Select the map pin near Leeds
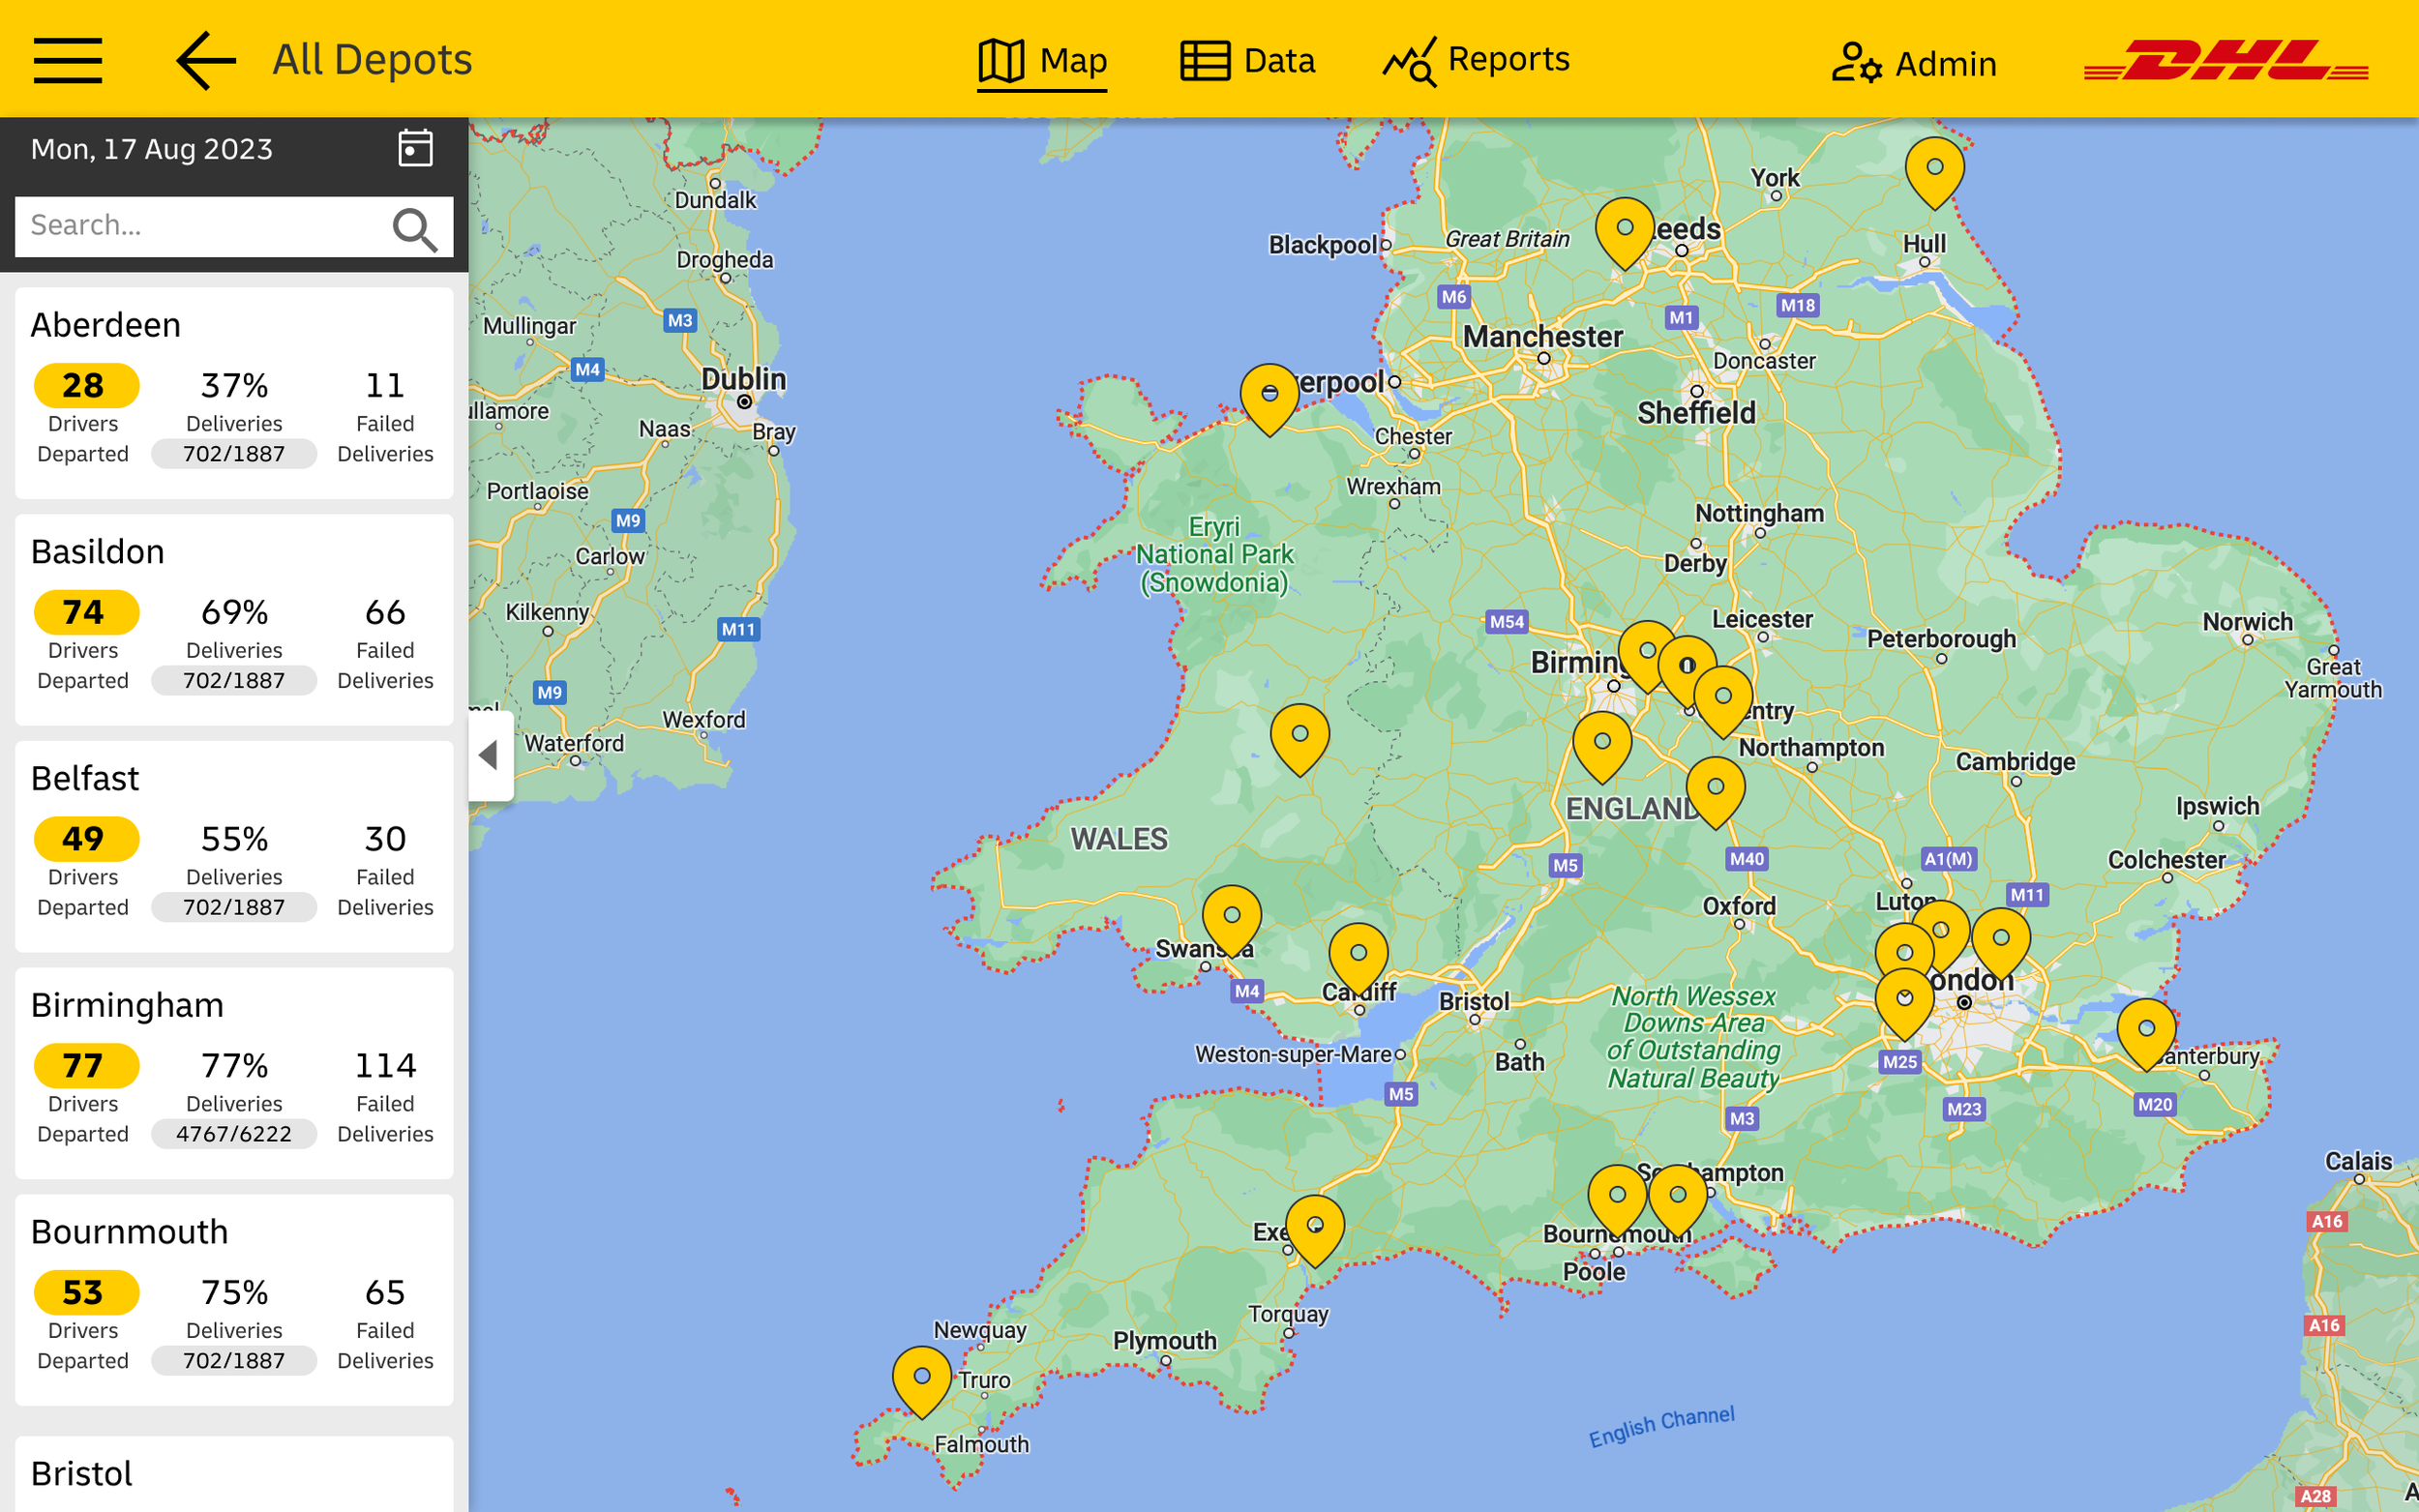The height and width of the screenshot is (1512, 2419). tap(1624, 230)
